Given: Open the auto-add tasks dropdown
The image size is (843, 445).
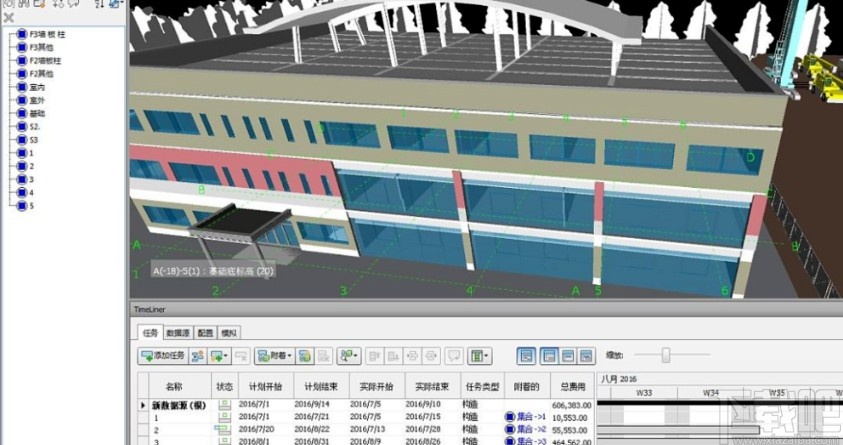Looking at the screenshot, I should [x=219, y=356].
